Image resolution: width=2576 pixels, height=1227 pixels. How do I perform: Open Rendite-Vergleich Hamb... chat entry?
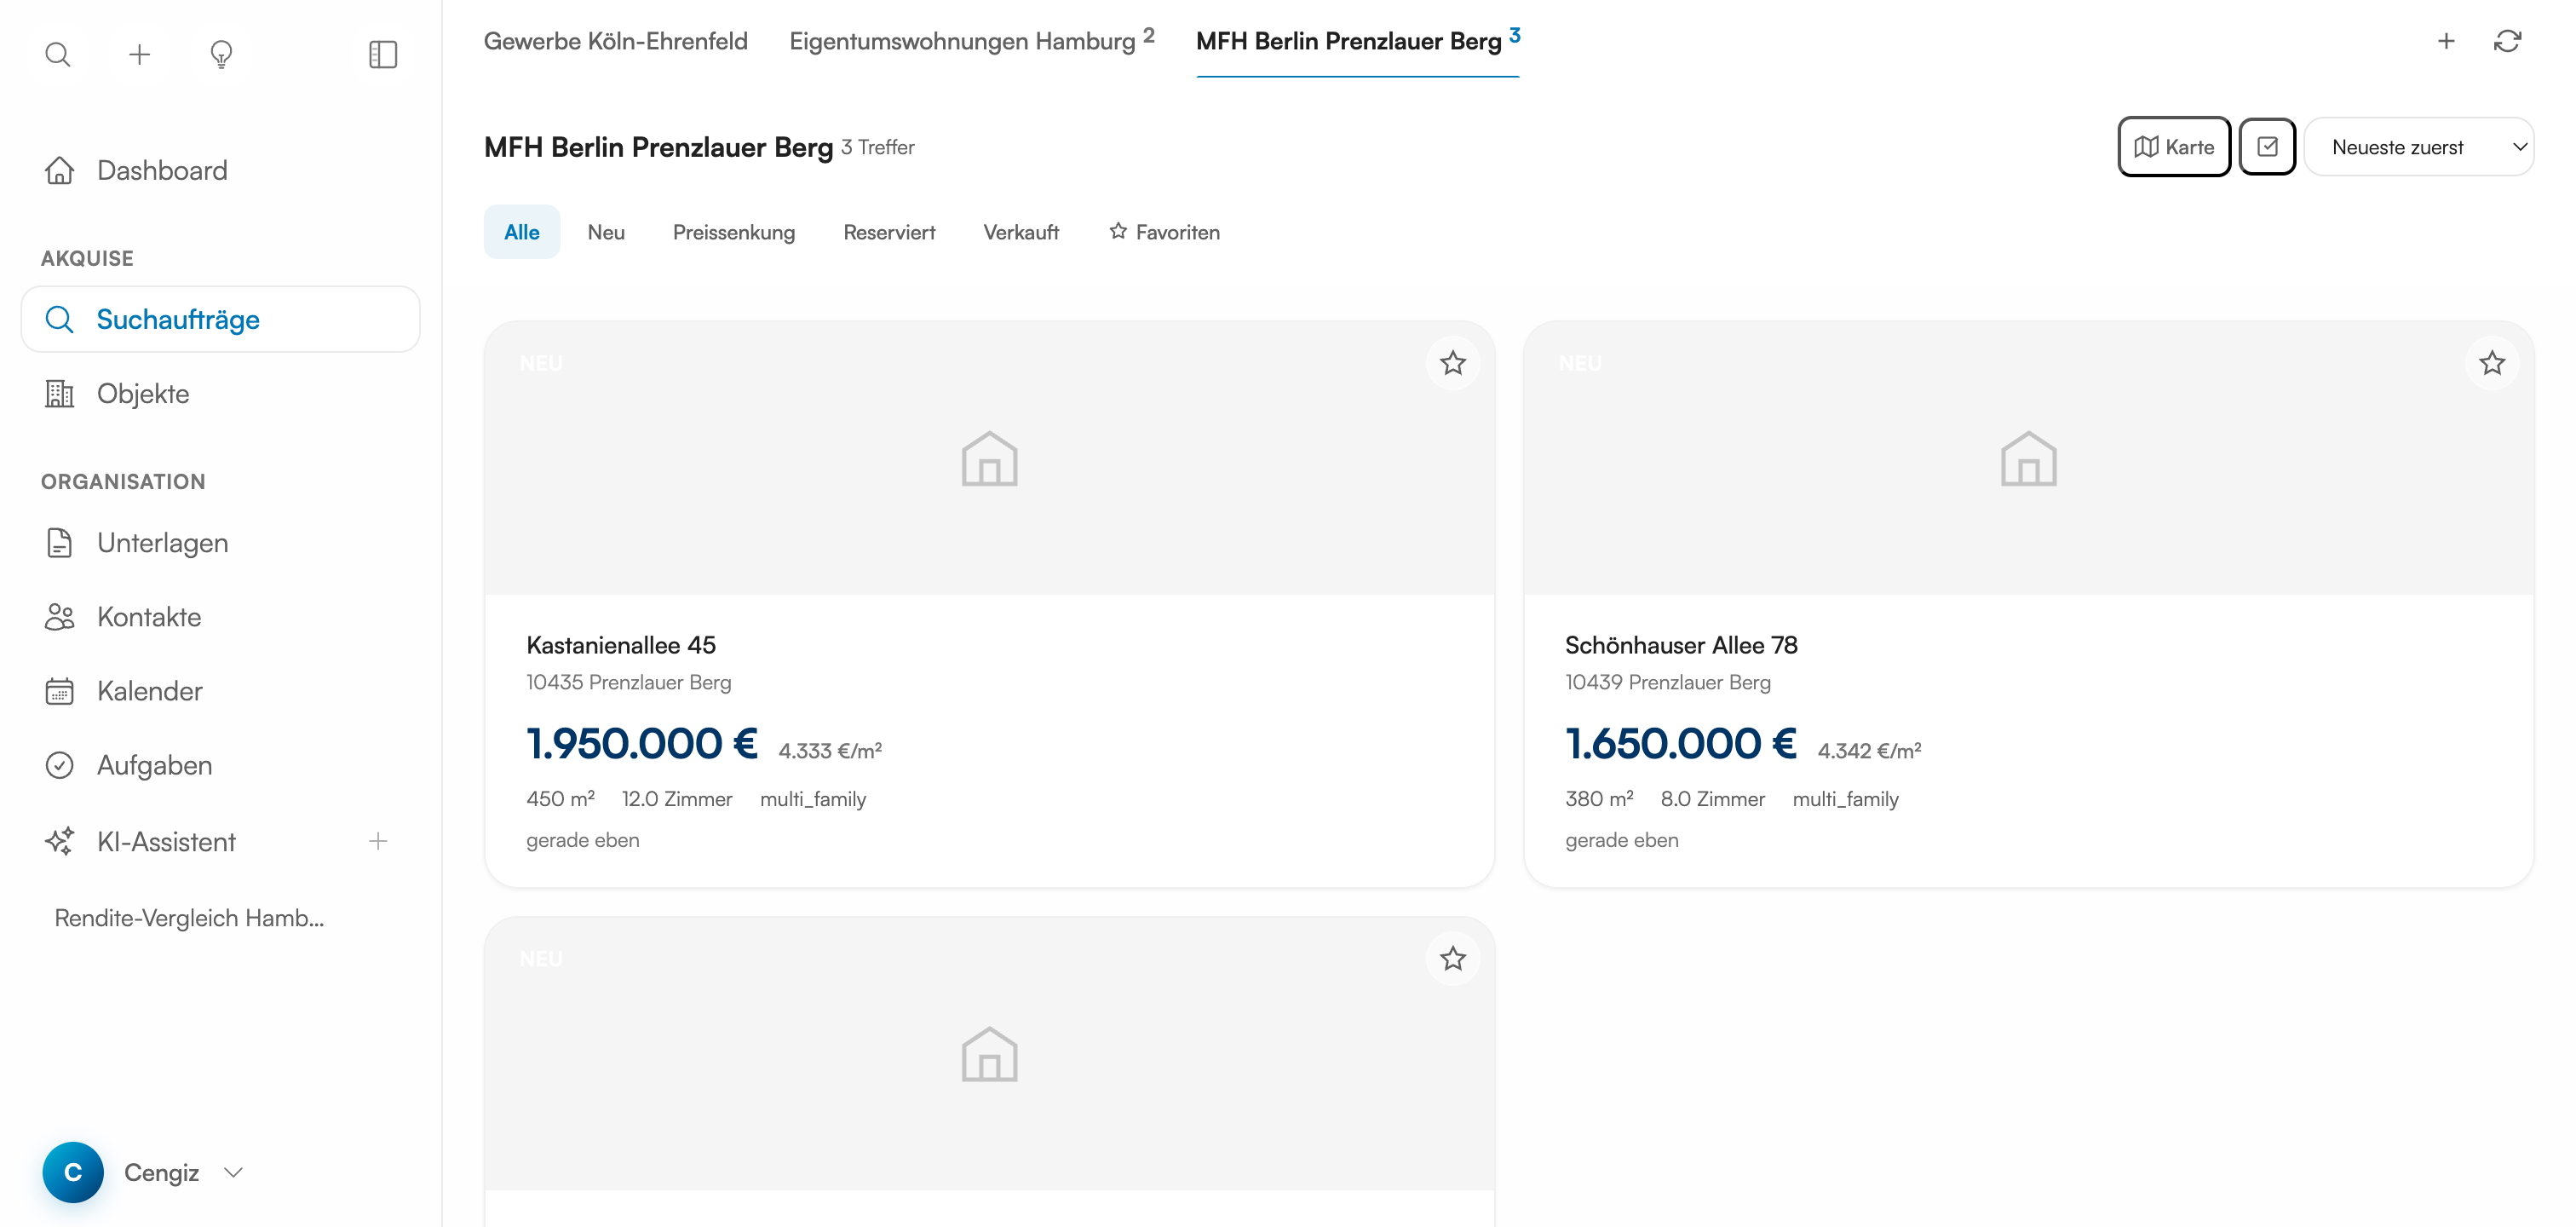click(190, 918)
